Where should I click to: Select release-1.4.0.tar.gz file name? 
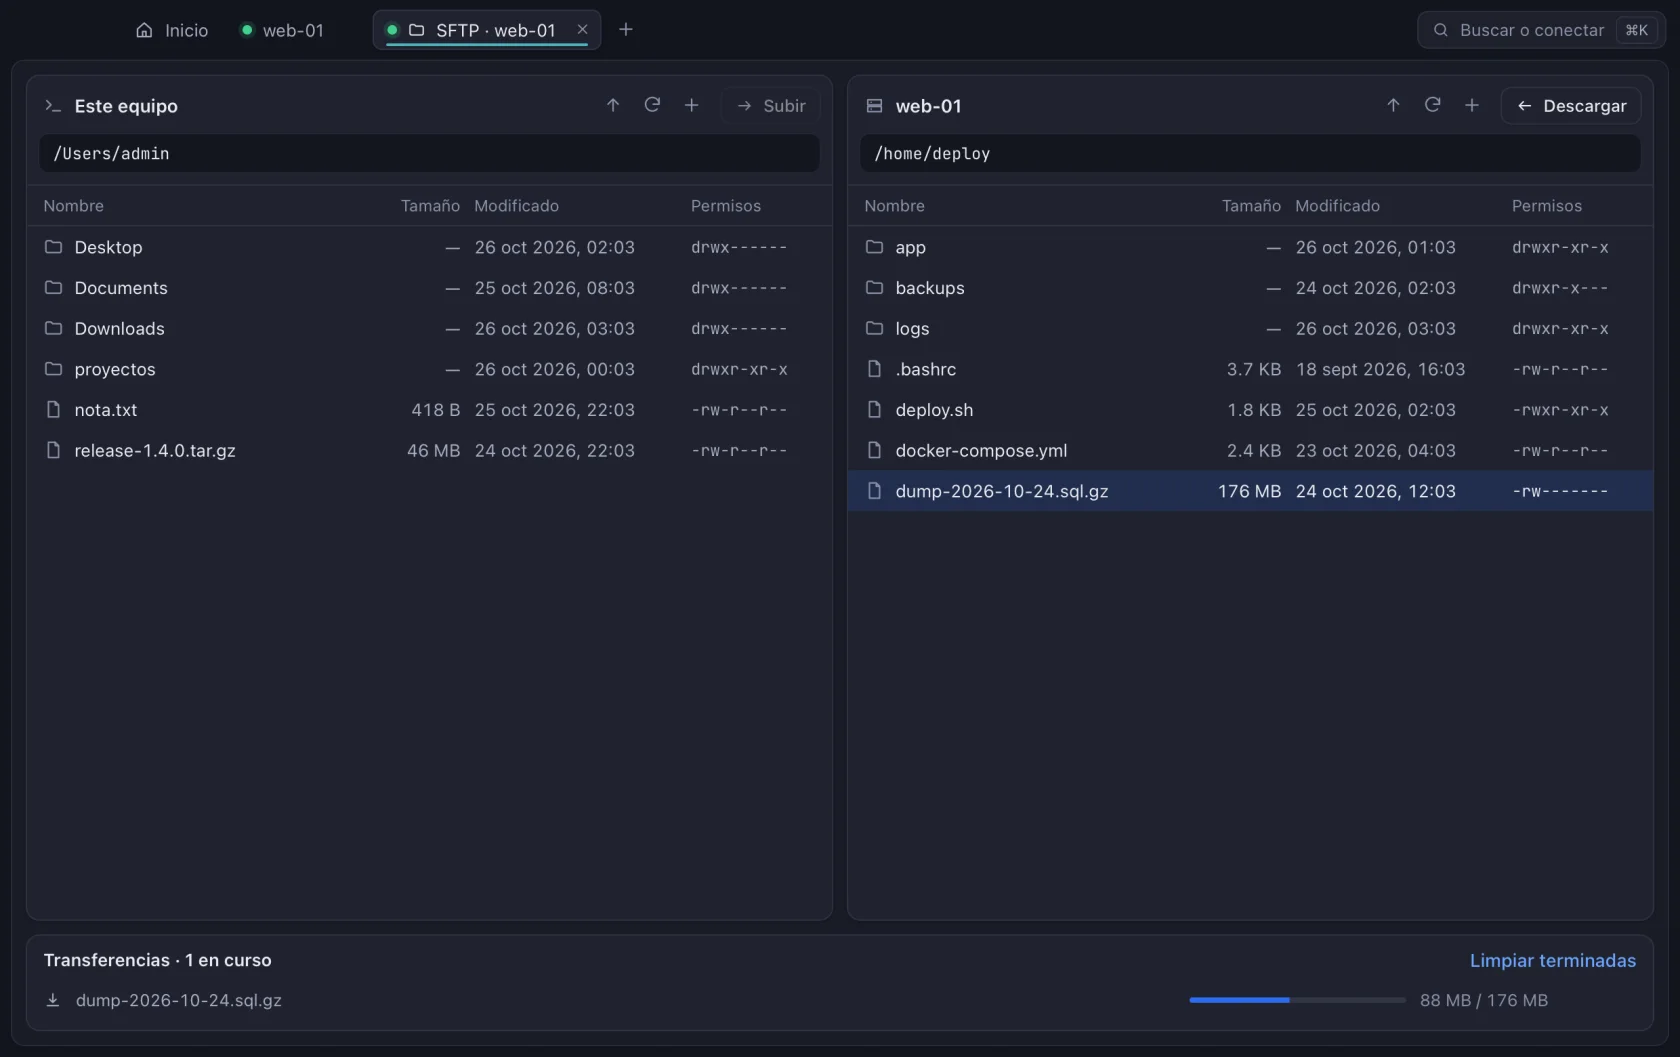(x=155, y=451)
